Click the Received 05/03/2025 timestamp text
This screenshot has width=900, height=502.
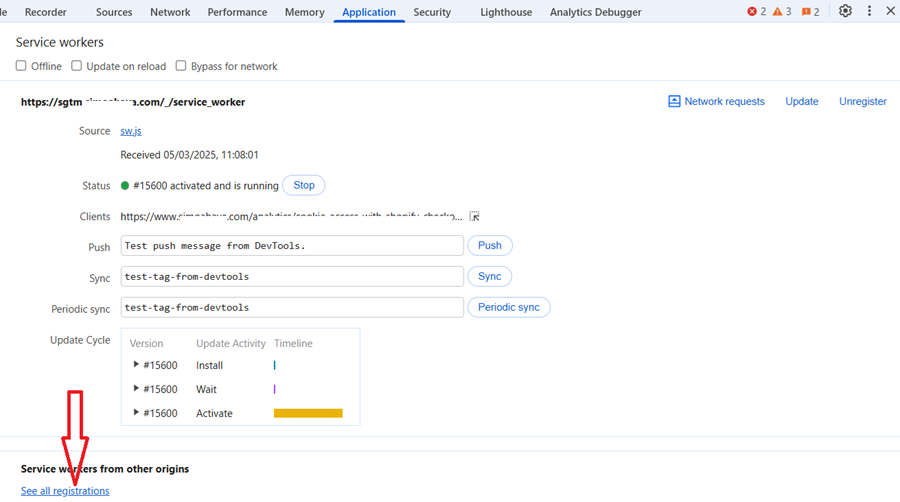(x=189, y=155)
